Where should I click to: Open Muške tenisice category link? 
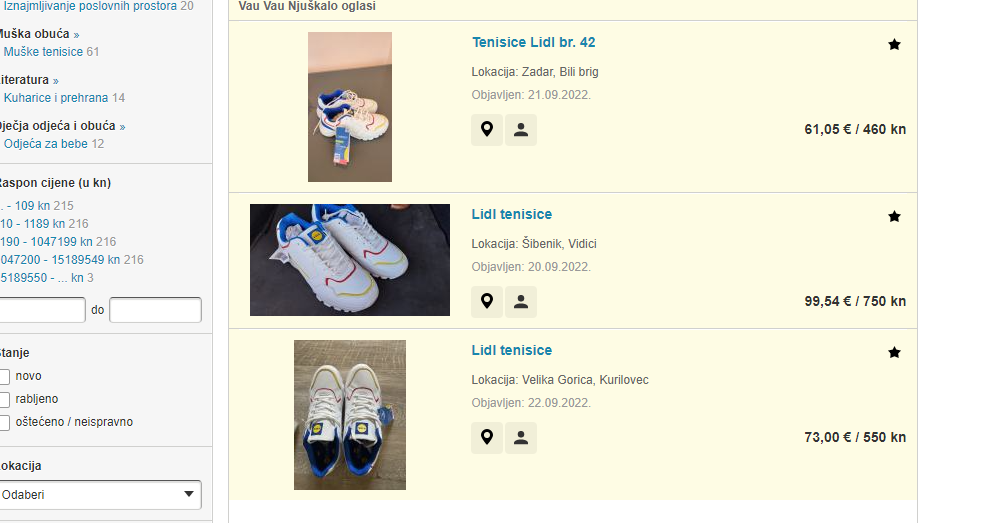click(x=43, y=52)
